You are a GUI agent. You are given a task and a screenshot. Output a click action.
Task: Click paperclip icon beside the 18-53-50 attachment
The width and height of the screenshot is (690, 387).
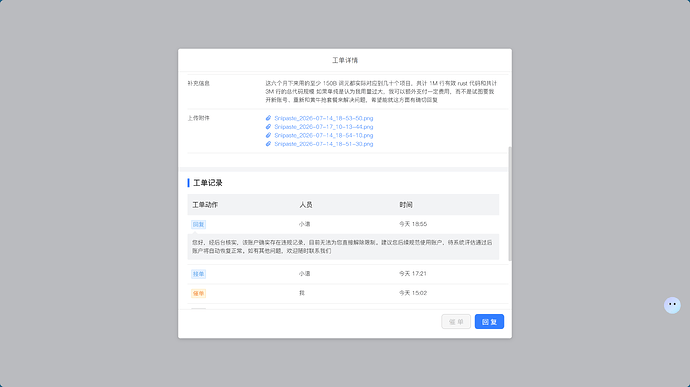[x=268, y=118]
